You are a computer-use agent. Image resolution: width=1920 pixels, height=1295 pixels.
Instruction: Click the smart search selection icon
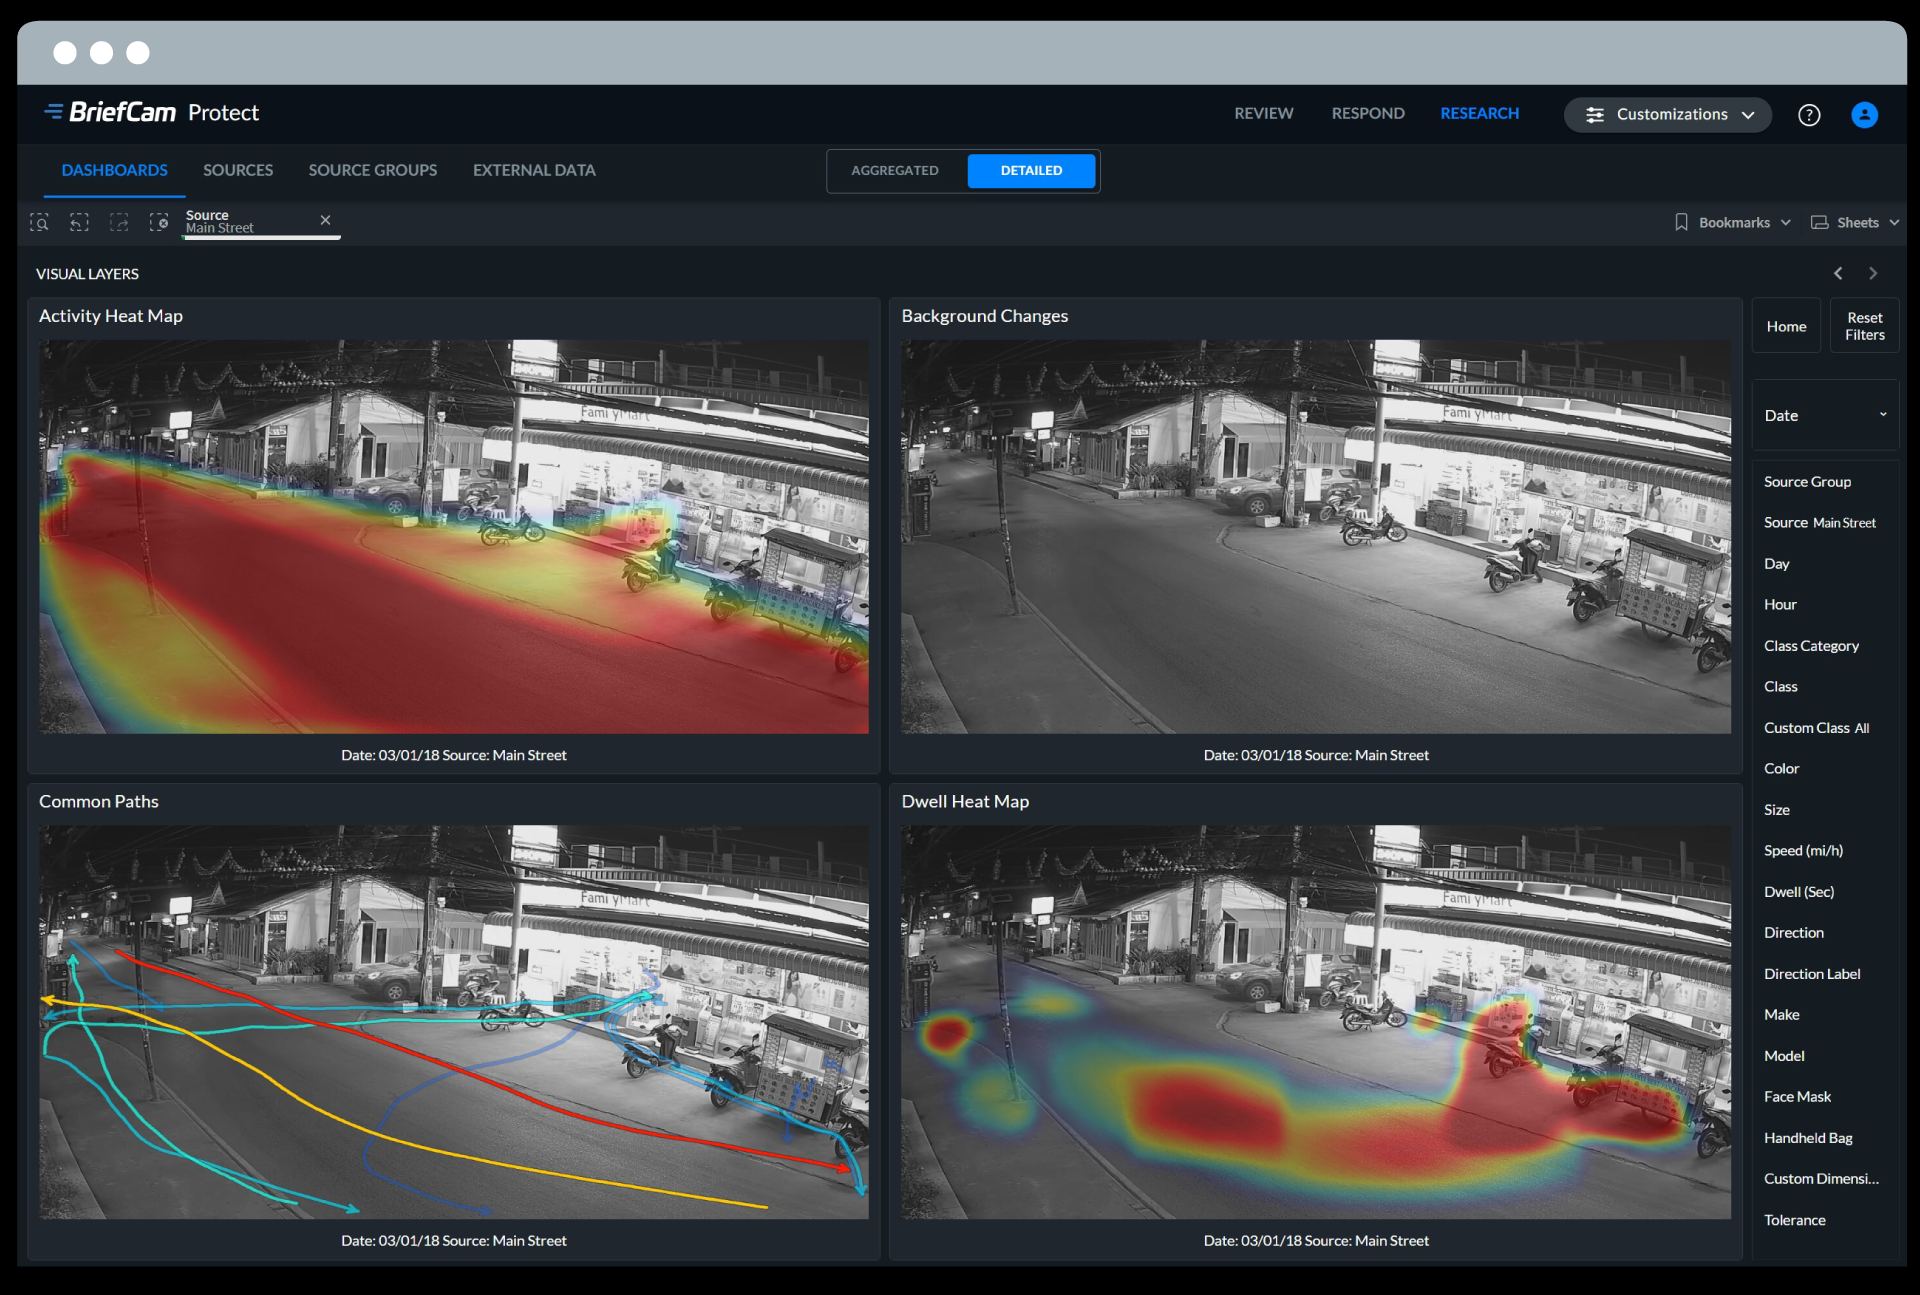pos(39,222)
